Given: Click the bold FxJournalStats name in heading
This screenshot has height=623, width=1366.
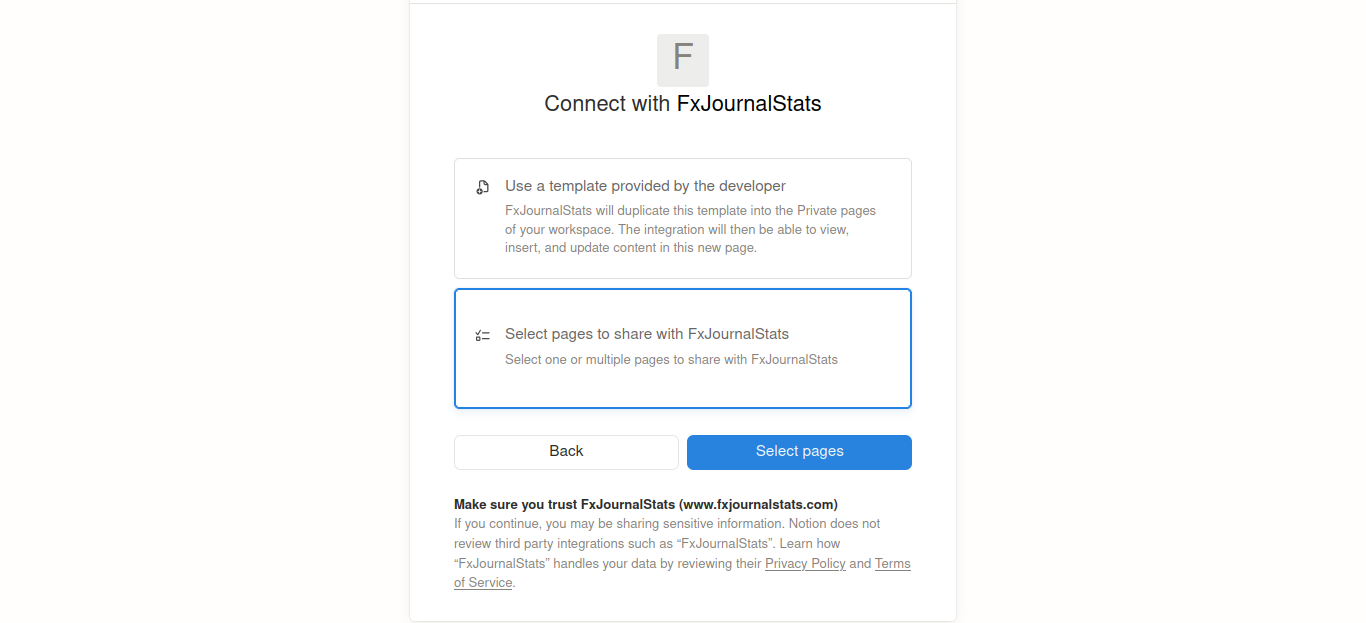Looking at the screenshot, I should [x=749, y=104].
